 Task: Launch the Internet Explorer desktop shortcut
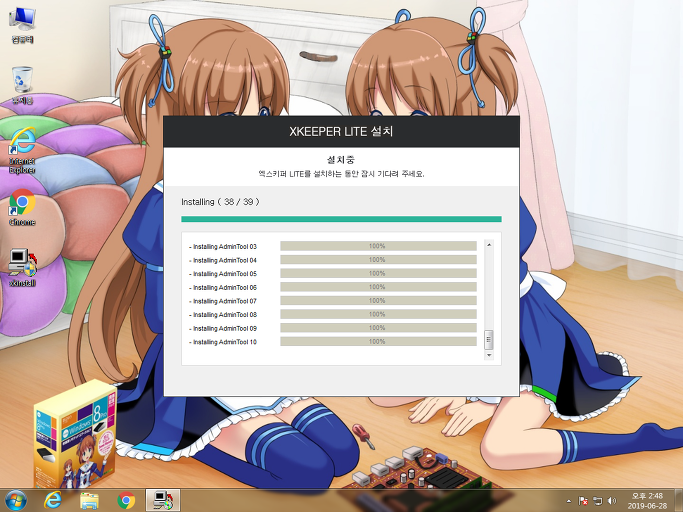pos(22,150)
